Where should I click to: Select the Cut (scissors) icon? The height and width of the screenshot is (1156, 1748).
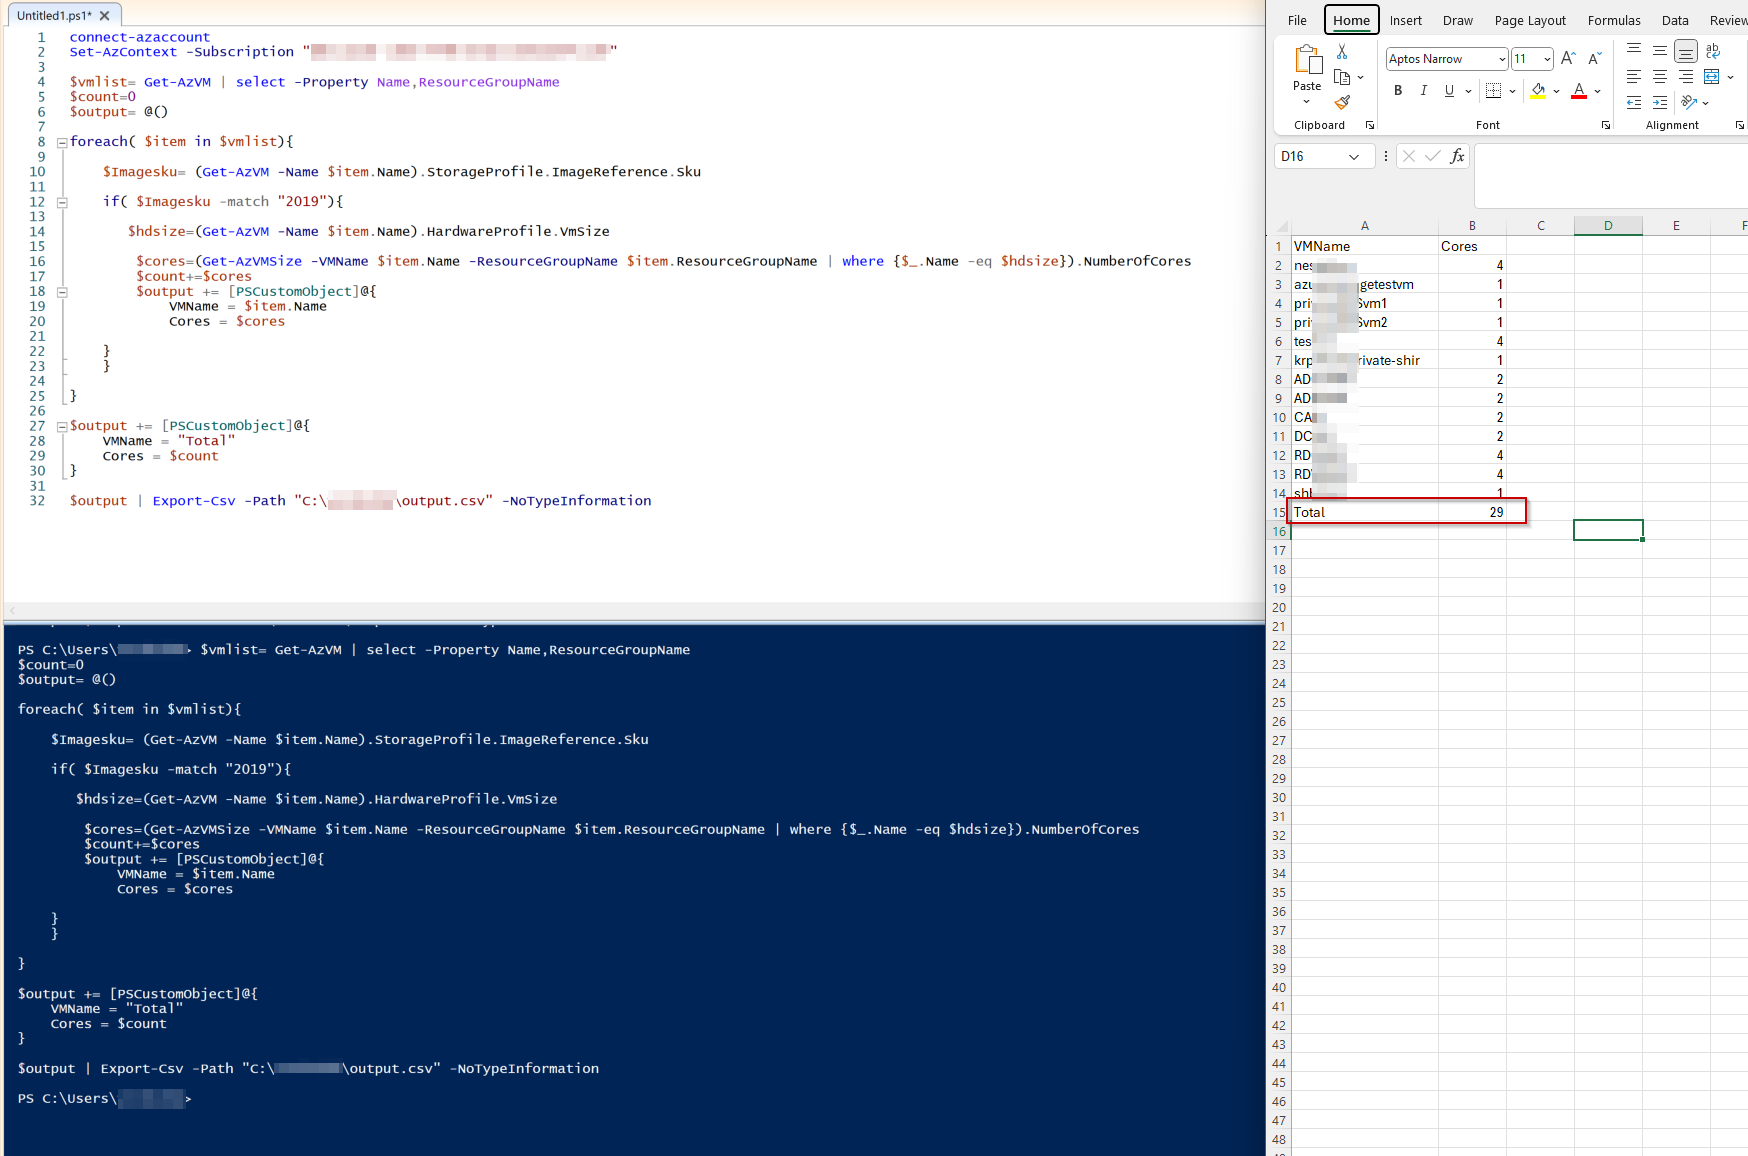[1341, 52]
